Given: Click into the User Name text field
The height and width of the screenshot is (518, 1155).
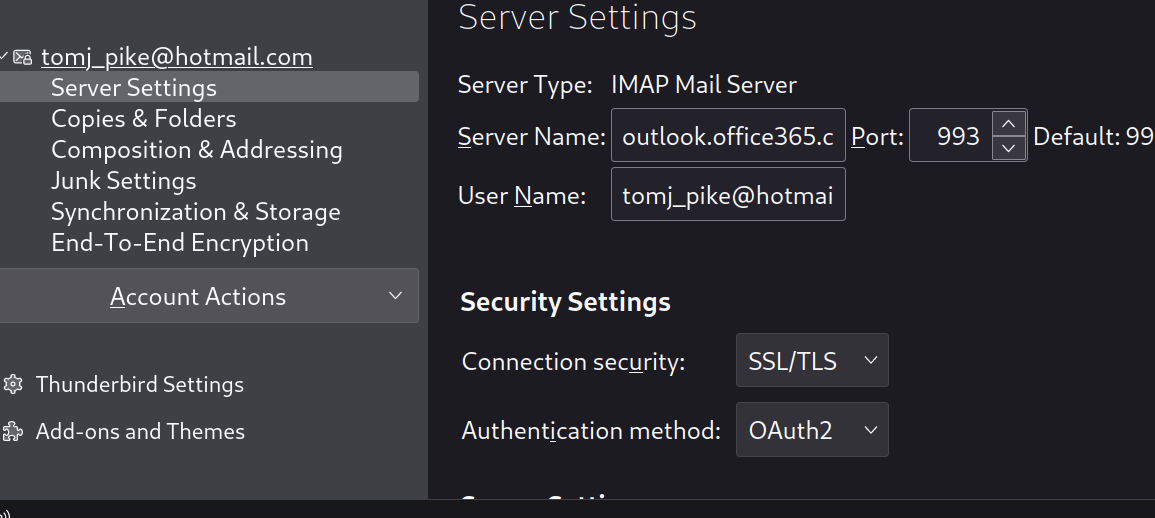Looking at the screenshot, I should tap(728, 195).
